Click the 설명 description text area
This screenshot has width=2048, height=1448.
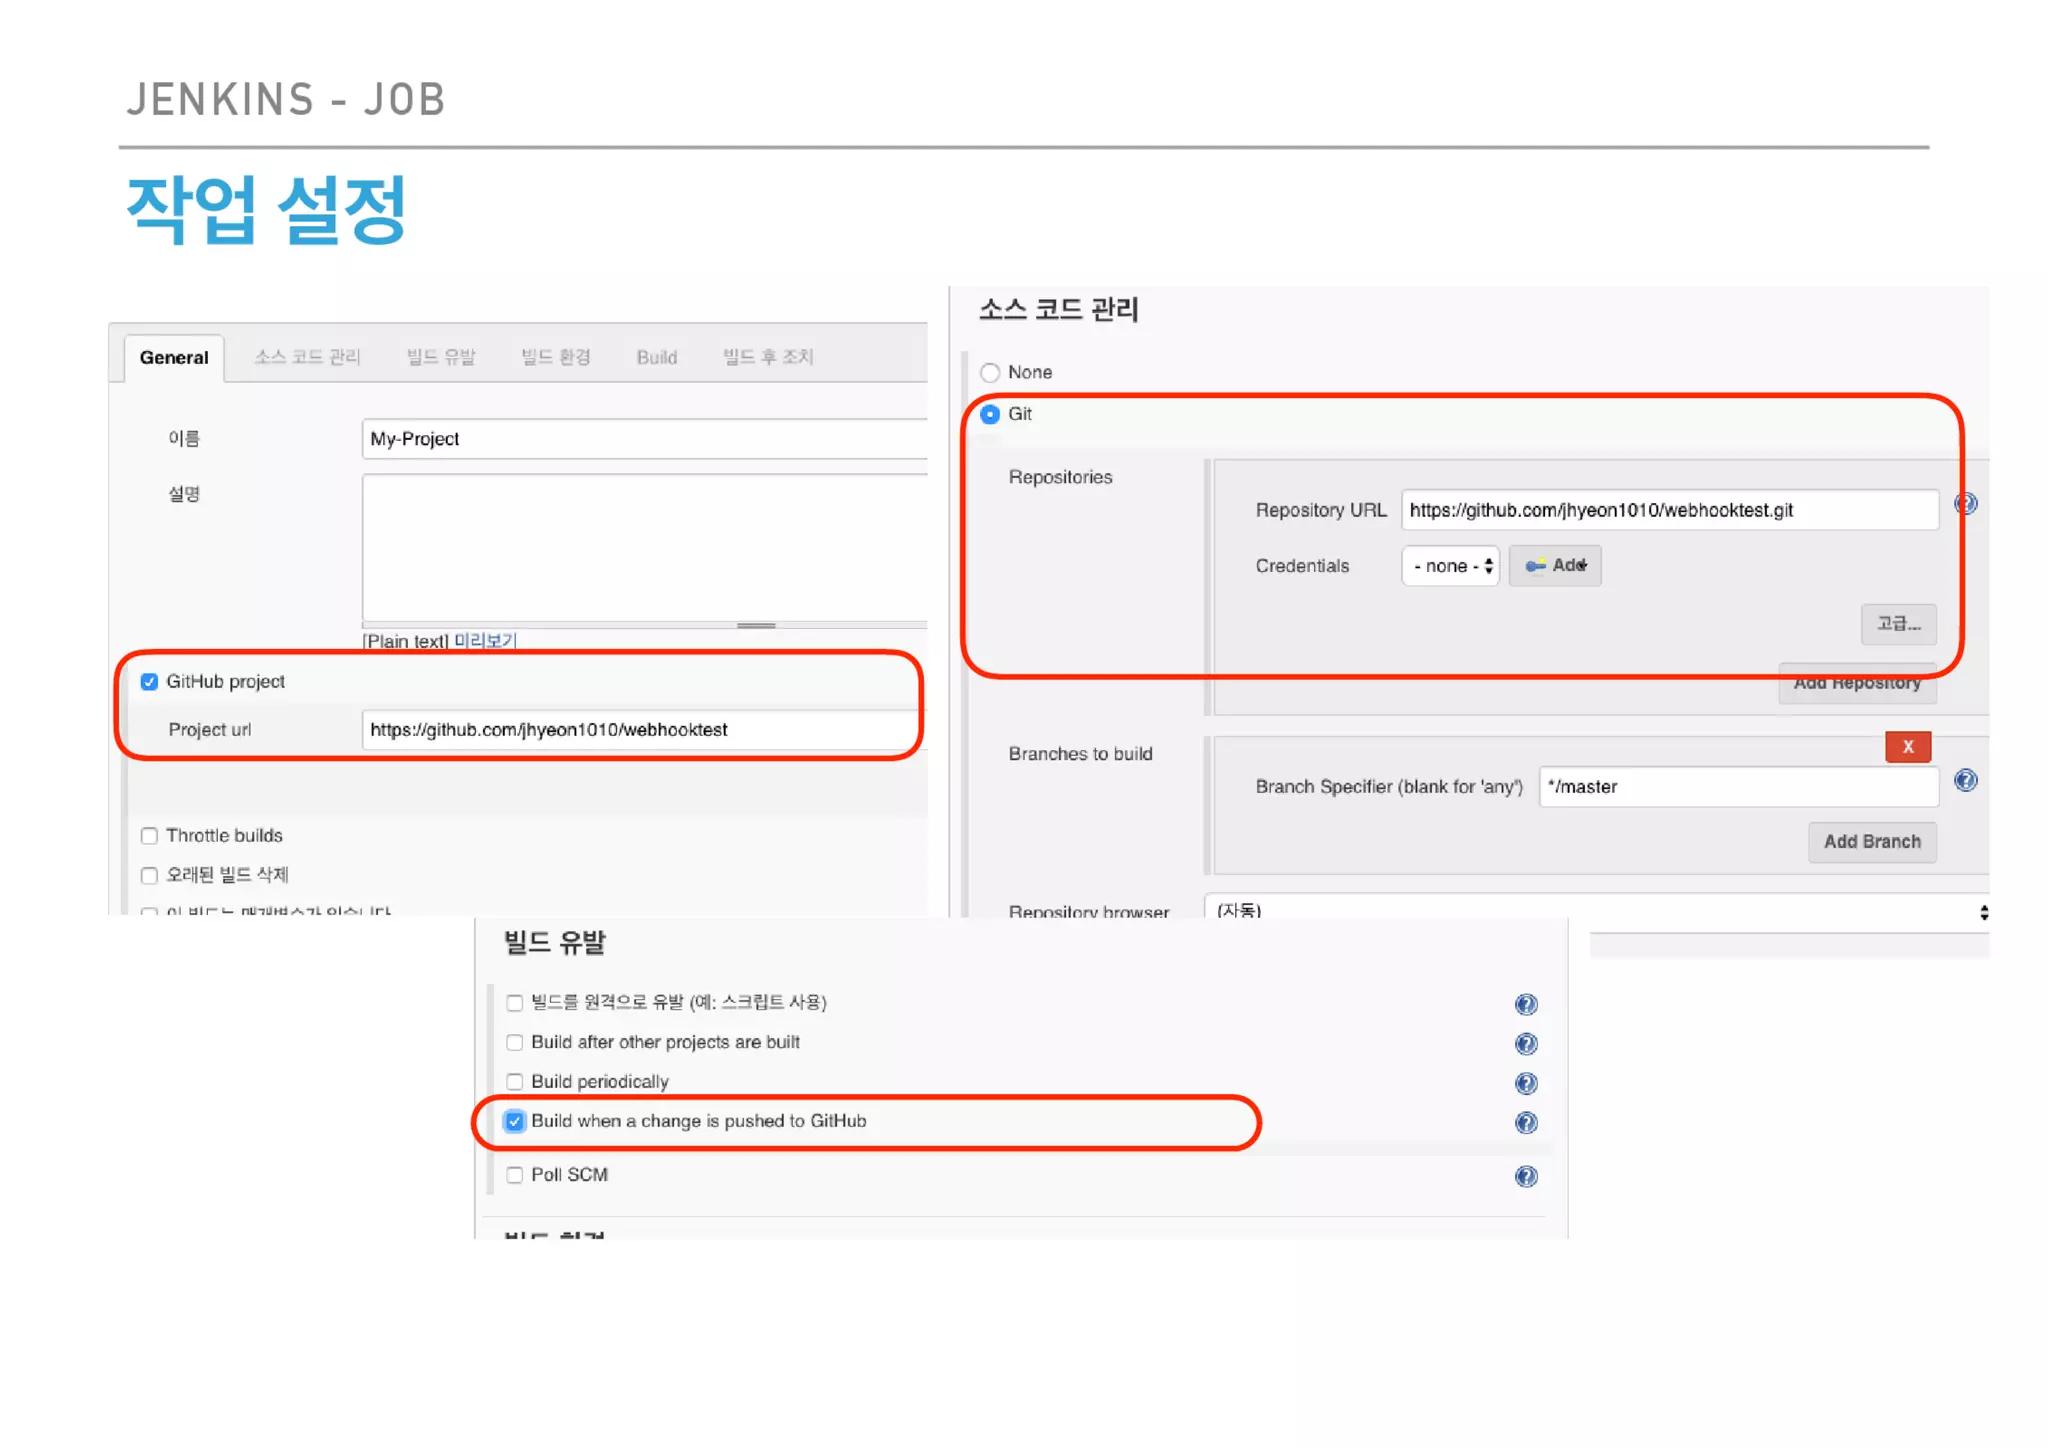coord(645,548)
